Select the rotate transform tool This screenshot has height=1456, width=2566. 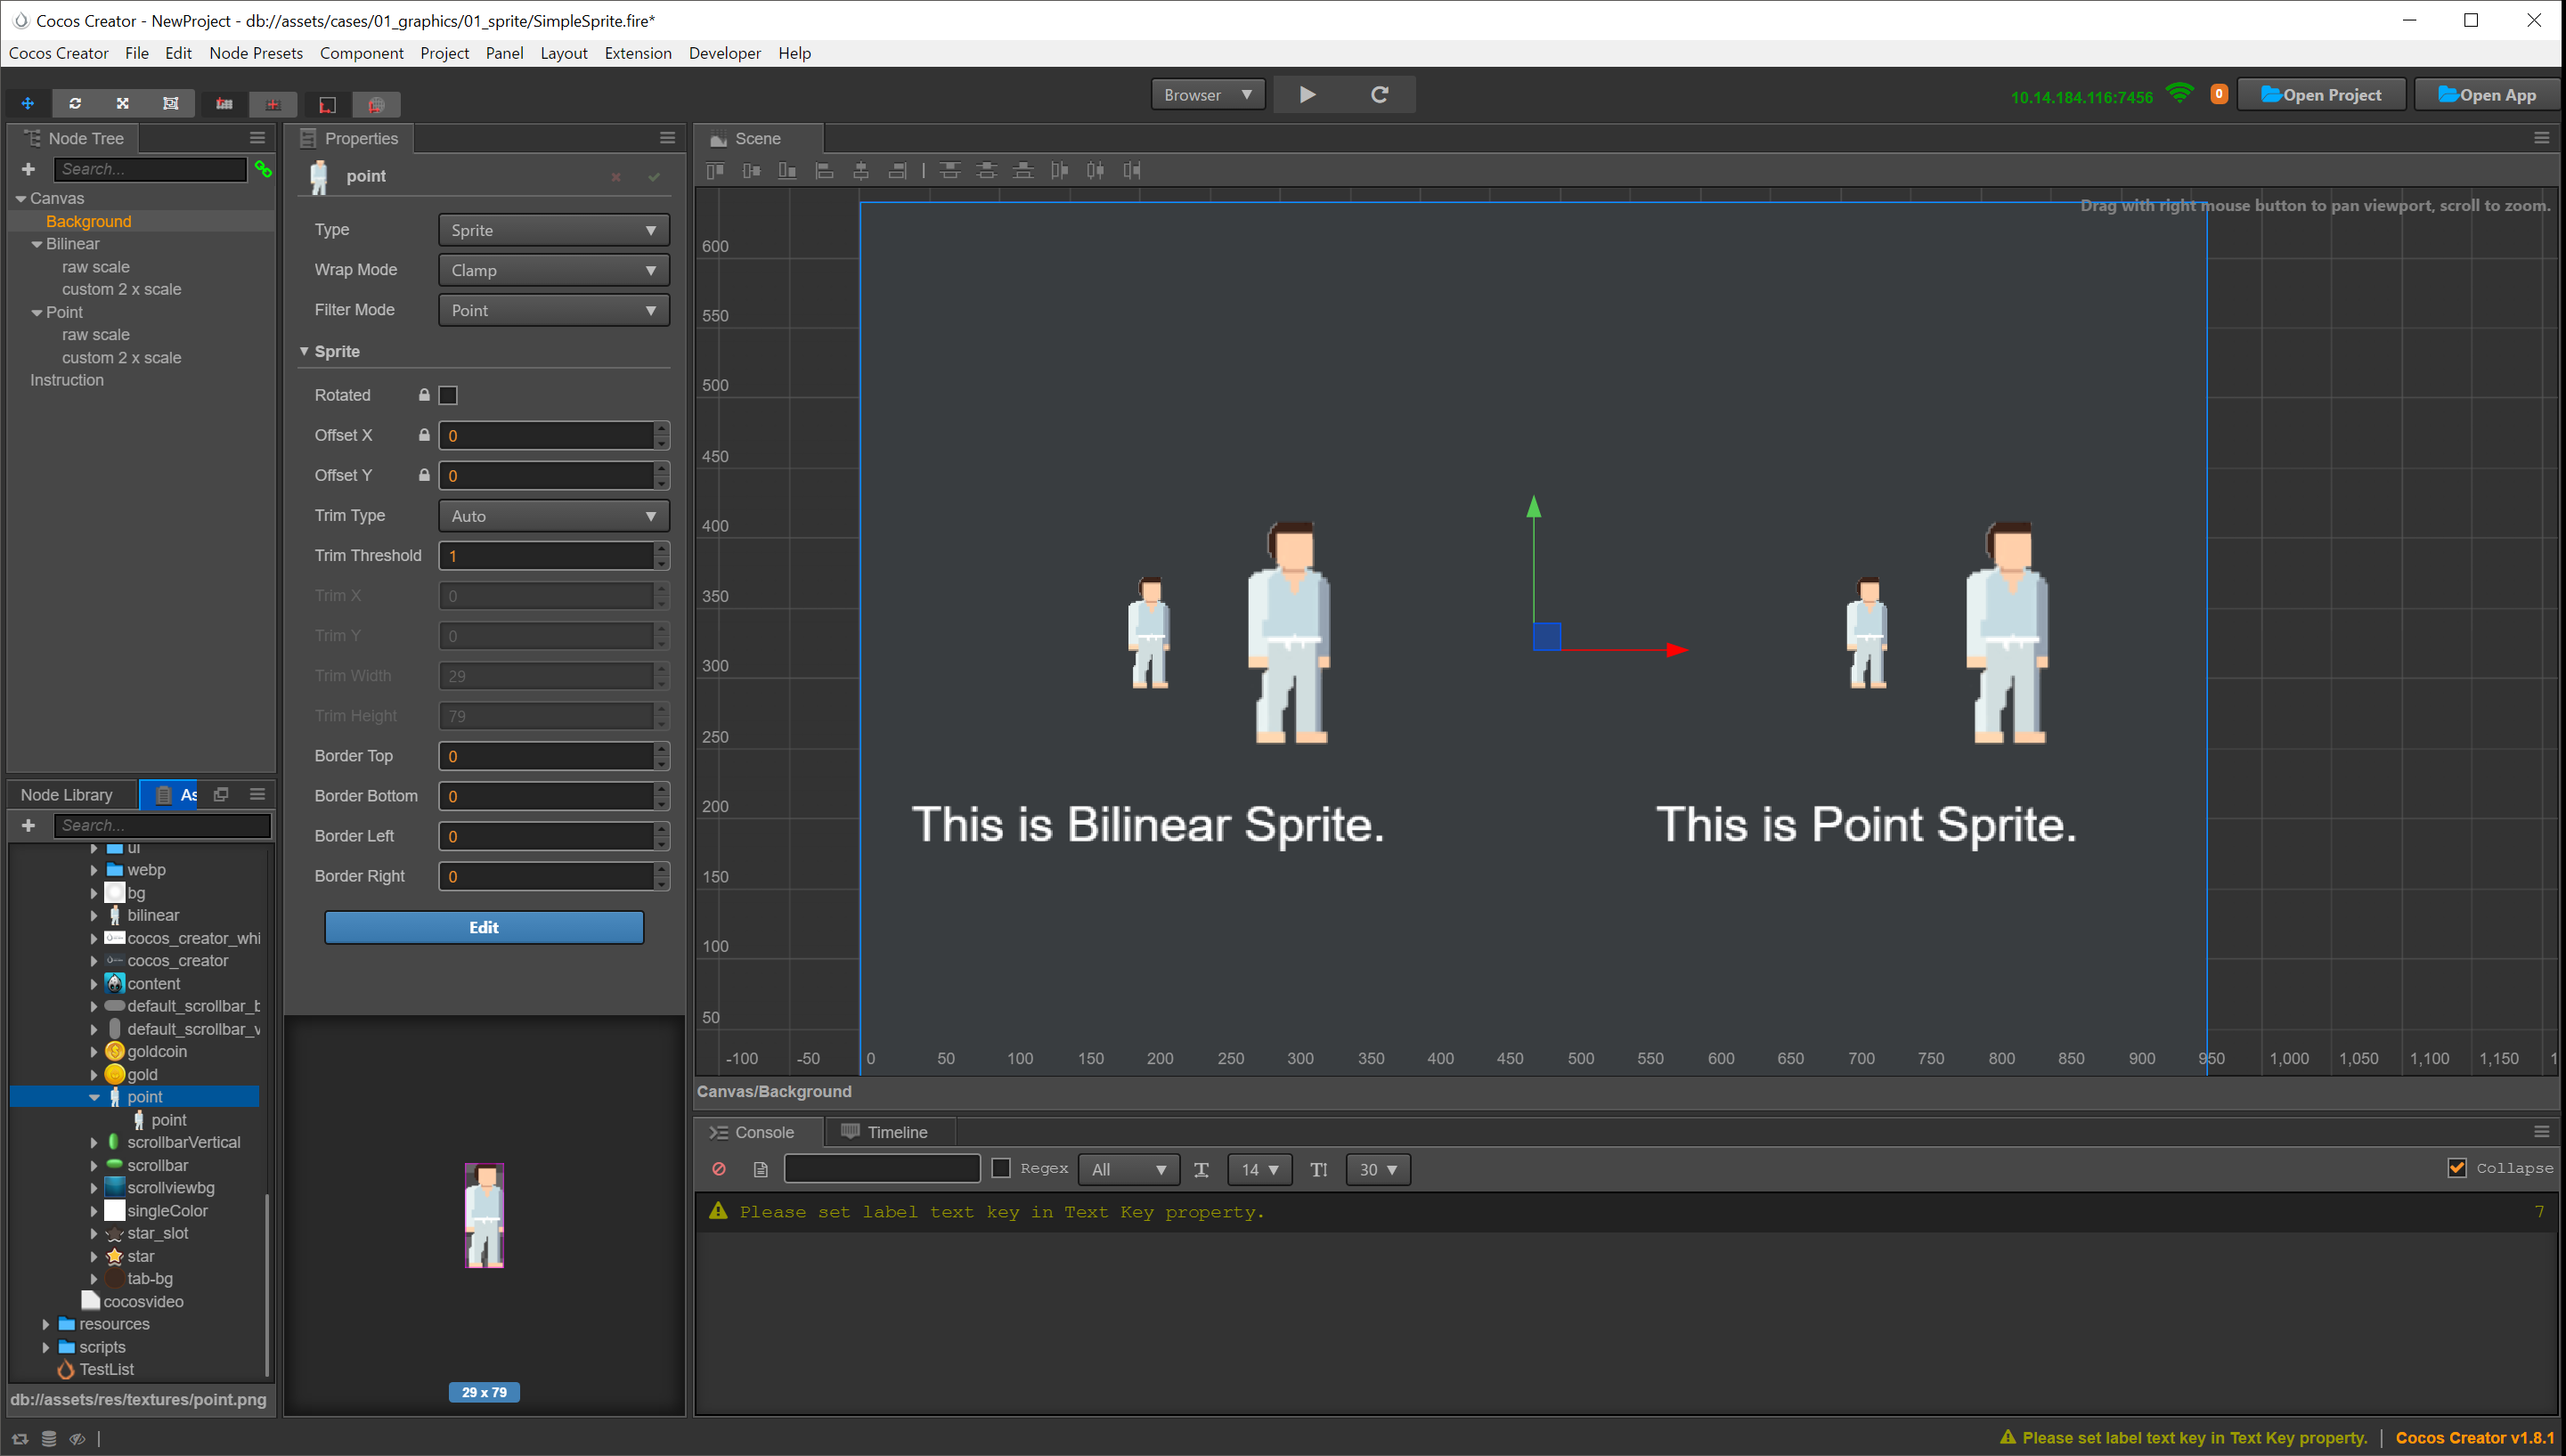tap(75, 103)
